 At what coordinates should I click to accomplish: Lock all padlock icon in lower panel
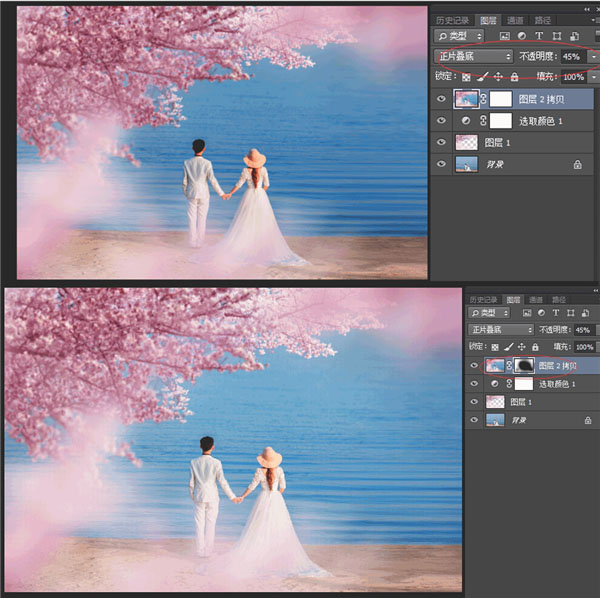pyautogui.click(x=535, y=347)
